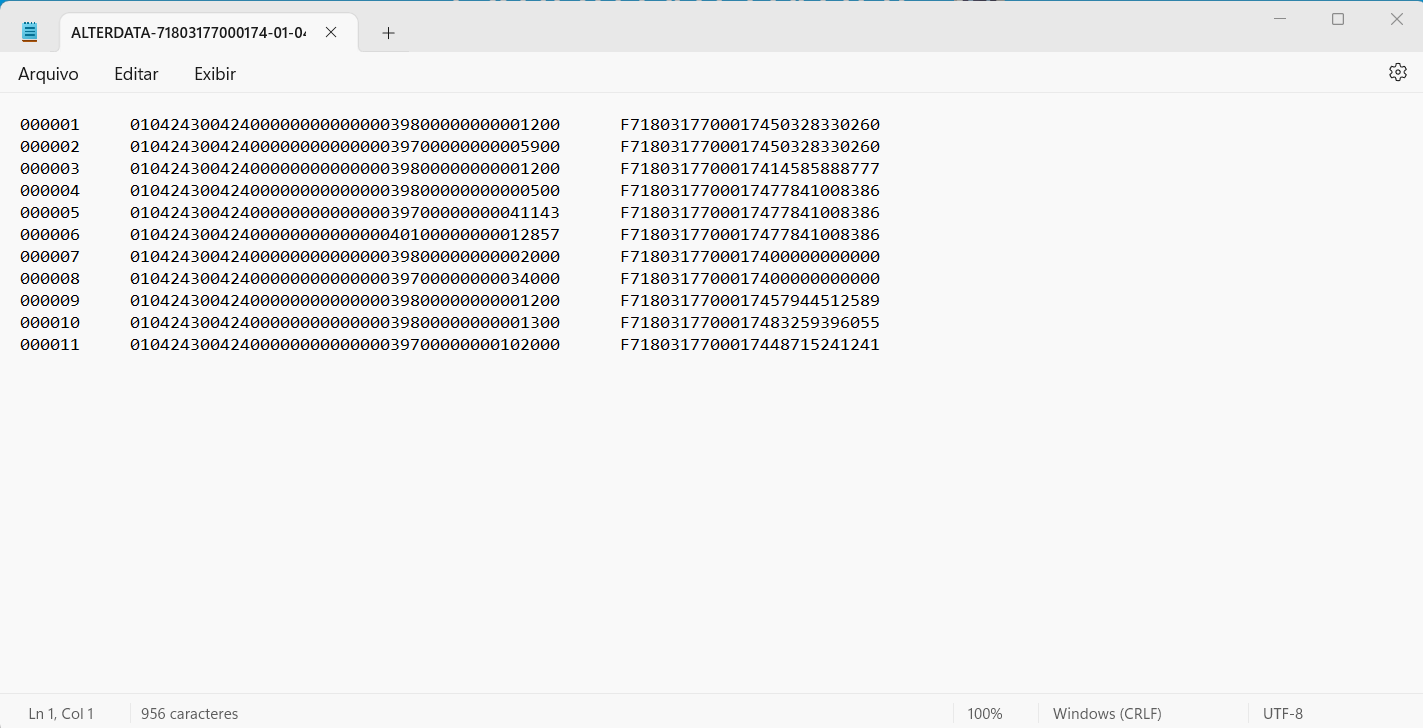Screen dimensions: 1423x728
Task: Open Notepad settings gear icon
Action: coord(1398,72)
